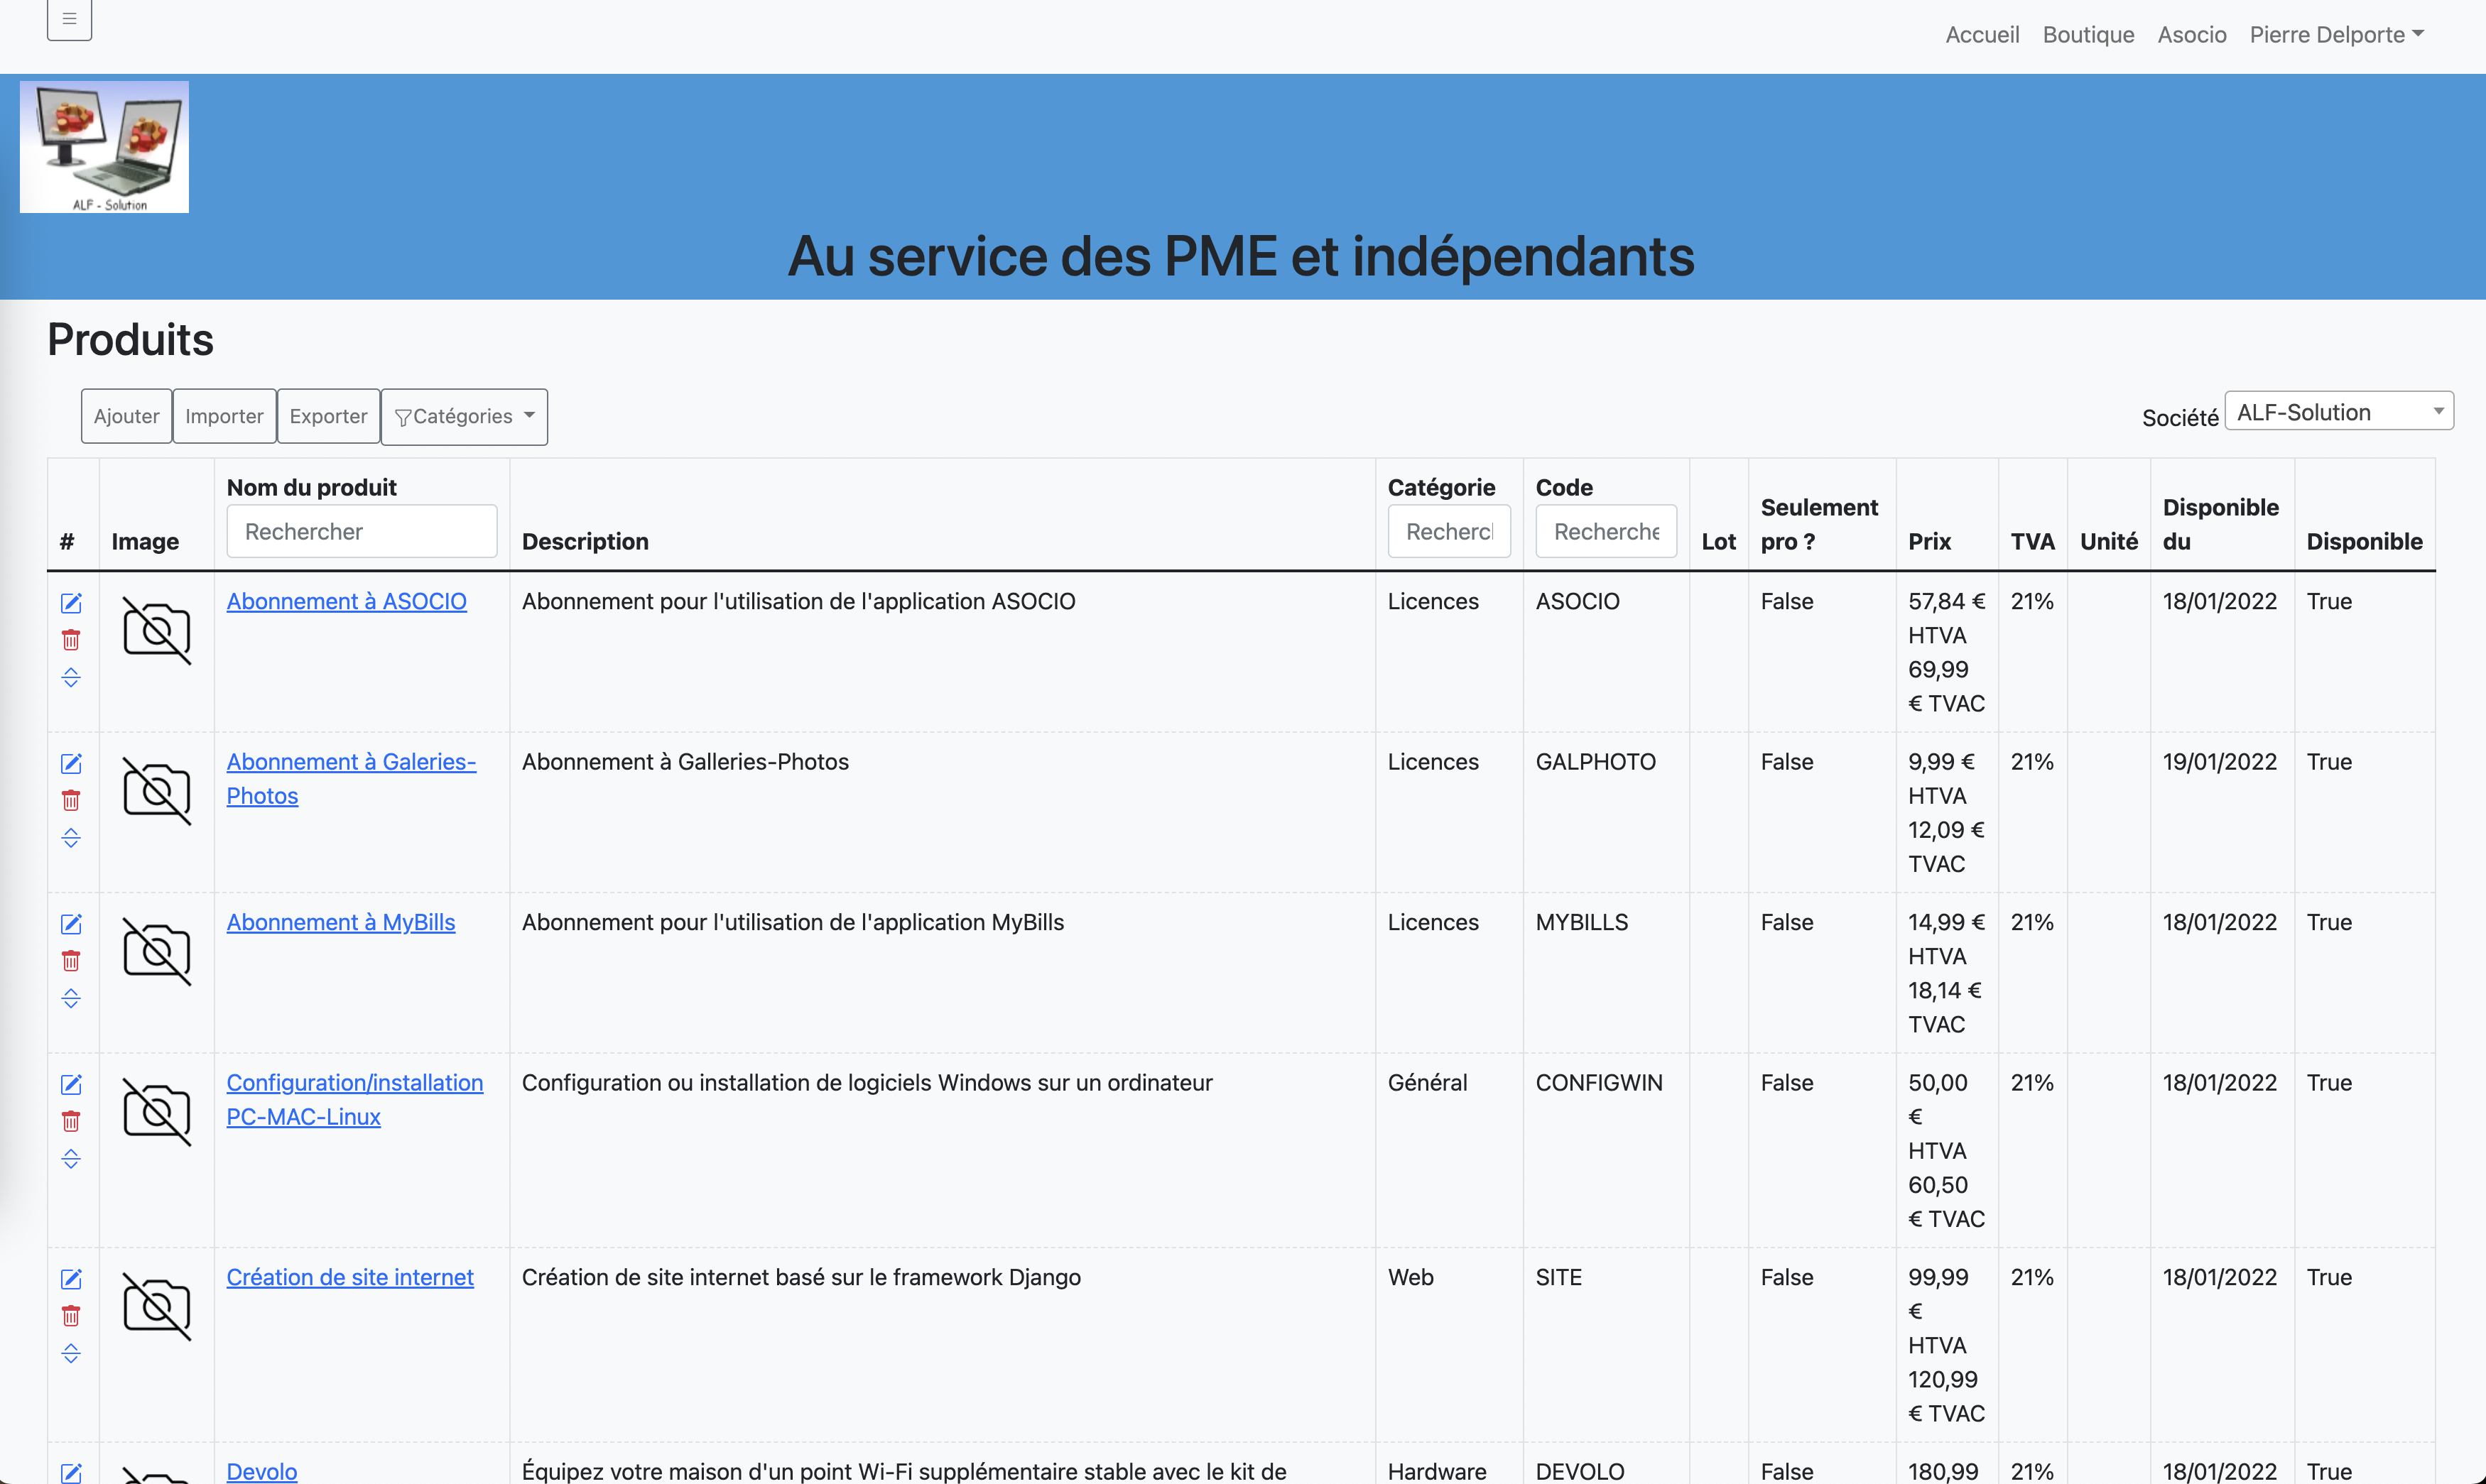Click the Prix column header
Image resolution: width=2486 pixels, height=1484 pixels.
(x=1929, y=542)
